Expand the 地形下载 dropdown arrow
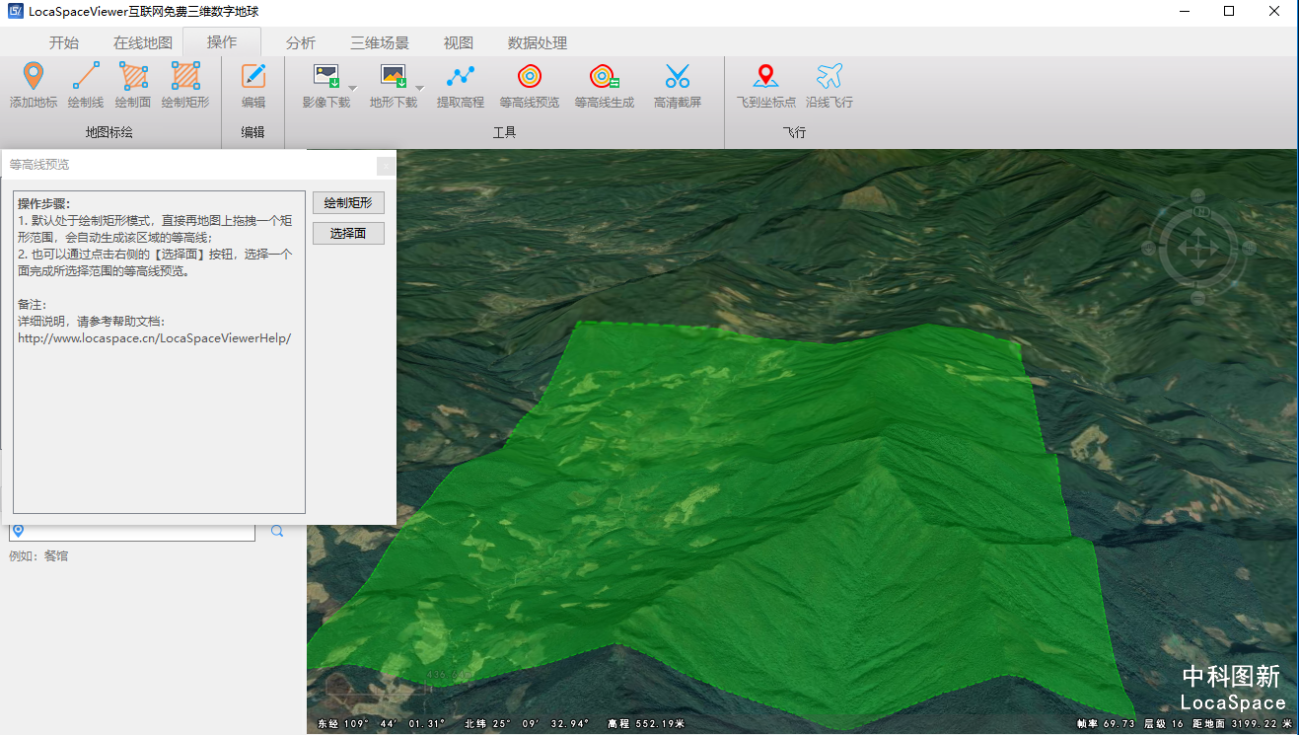Screen dimensions: 1299x735 click(x=420, y=89)
